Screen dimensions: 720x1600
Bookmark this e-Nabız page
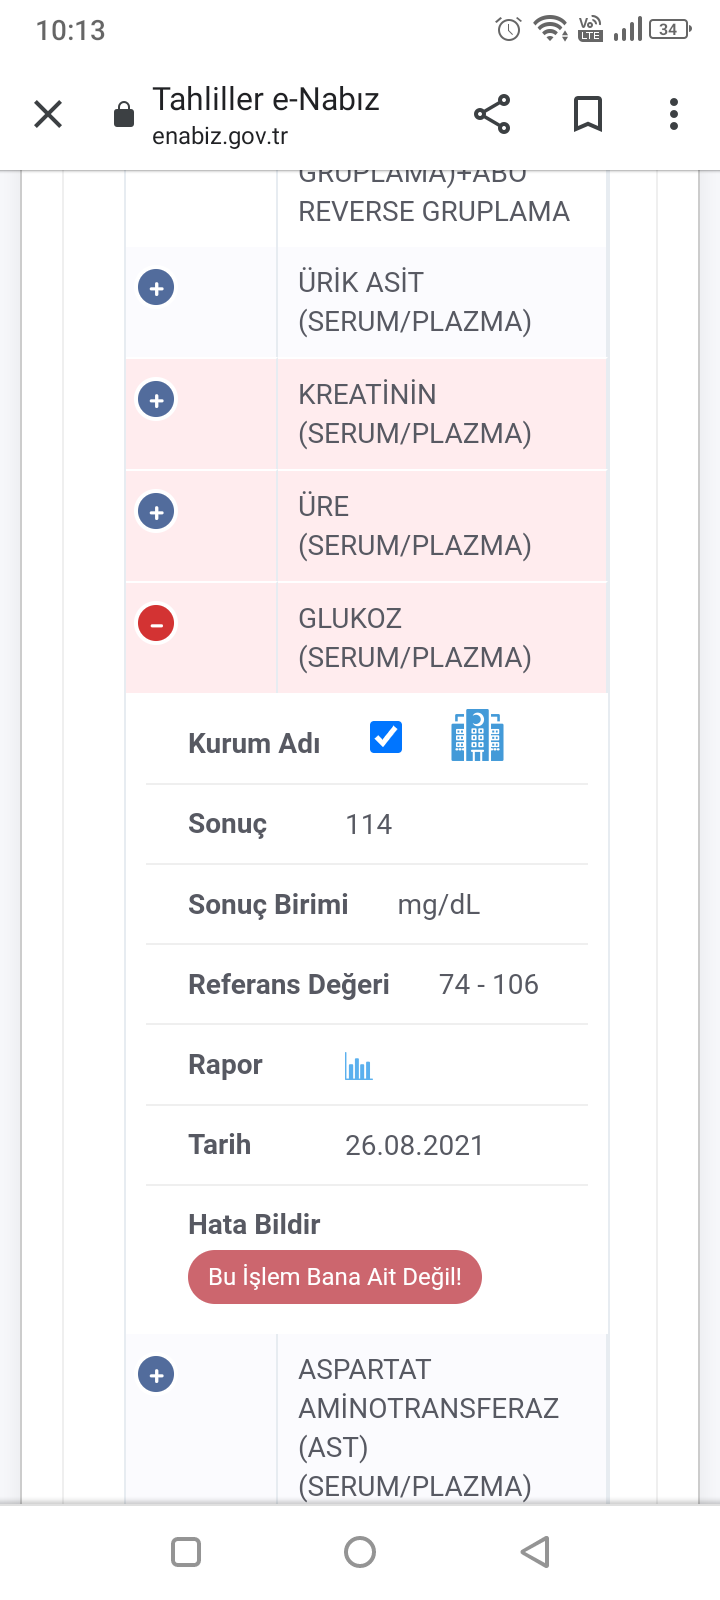[588, 114]
